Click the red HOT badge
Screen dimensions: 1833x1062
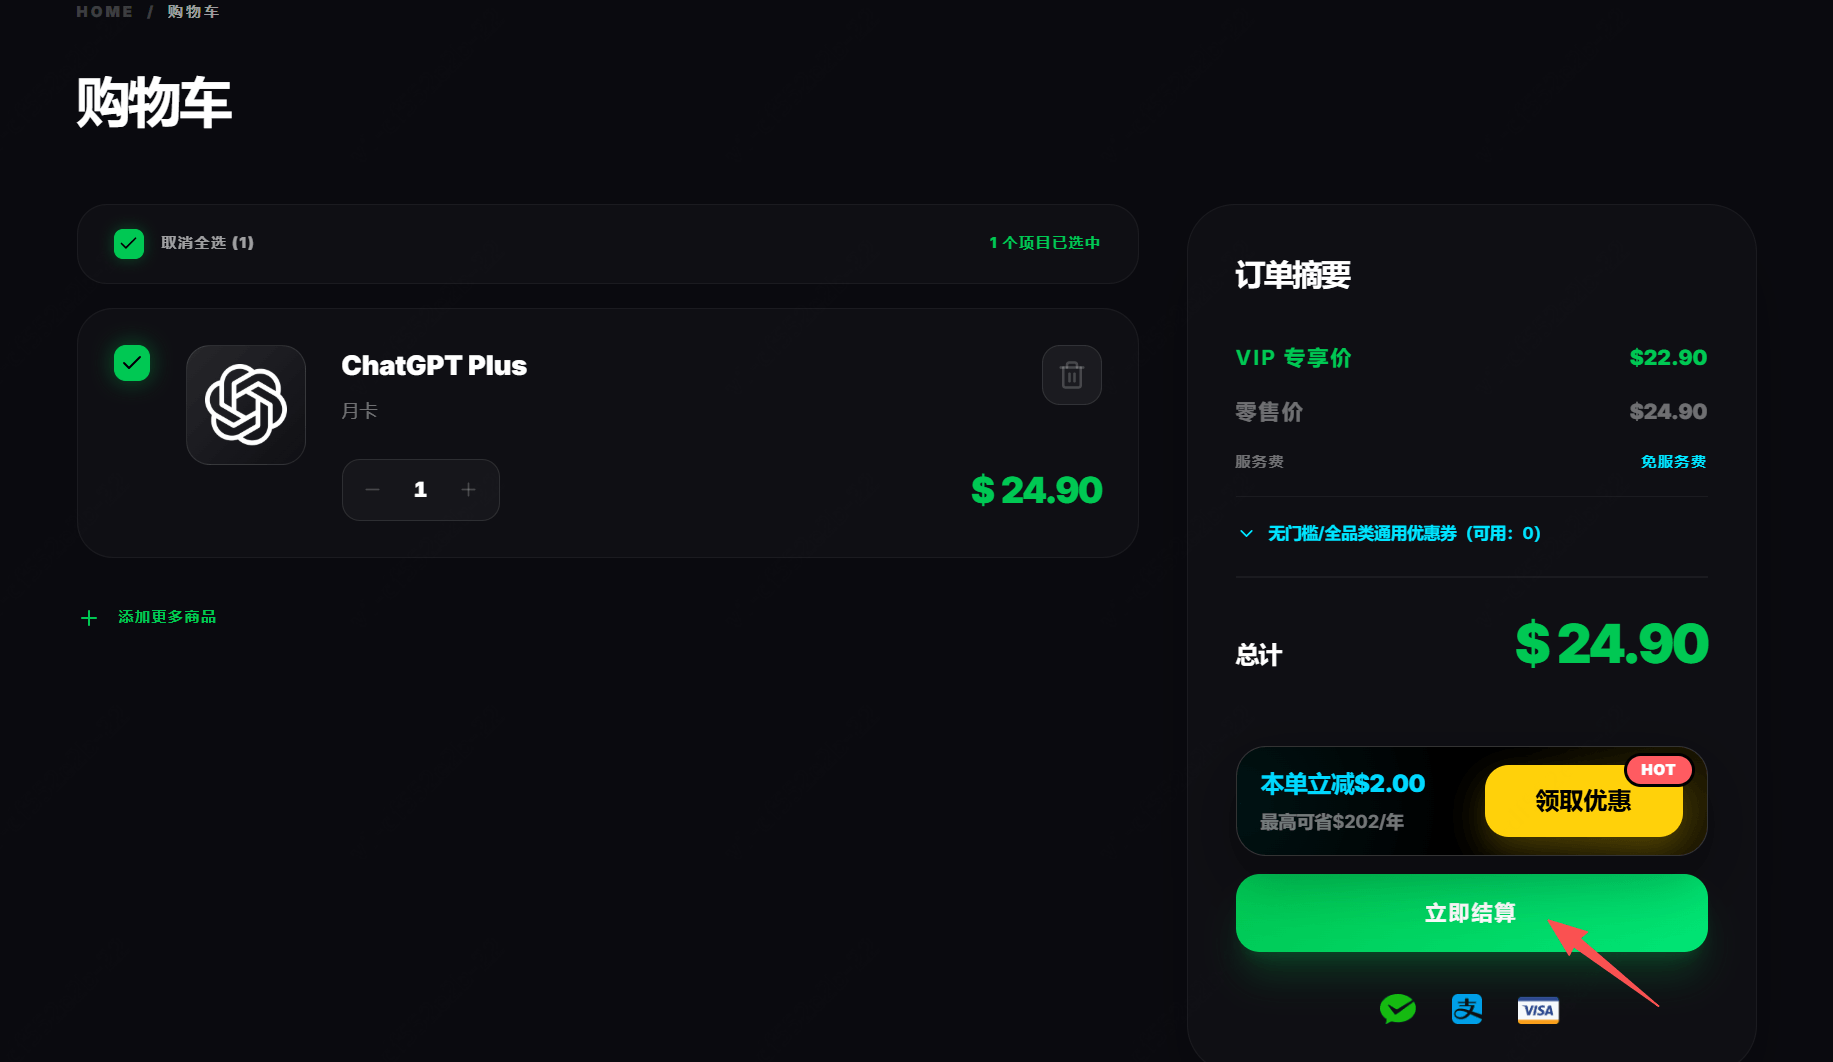(x=1657, y=770)
